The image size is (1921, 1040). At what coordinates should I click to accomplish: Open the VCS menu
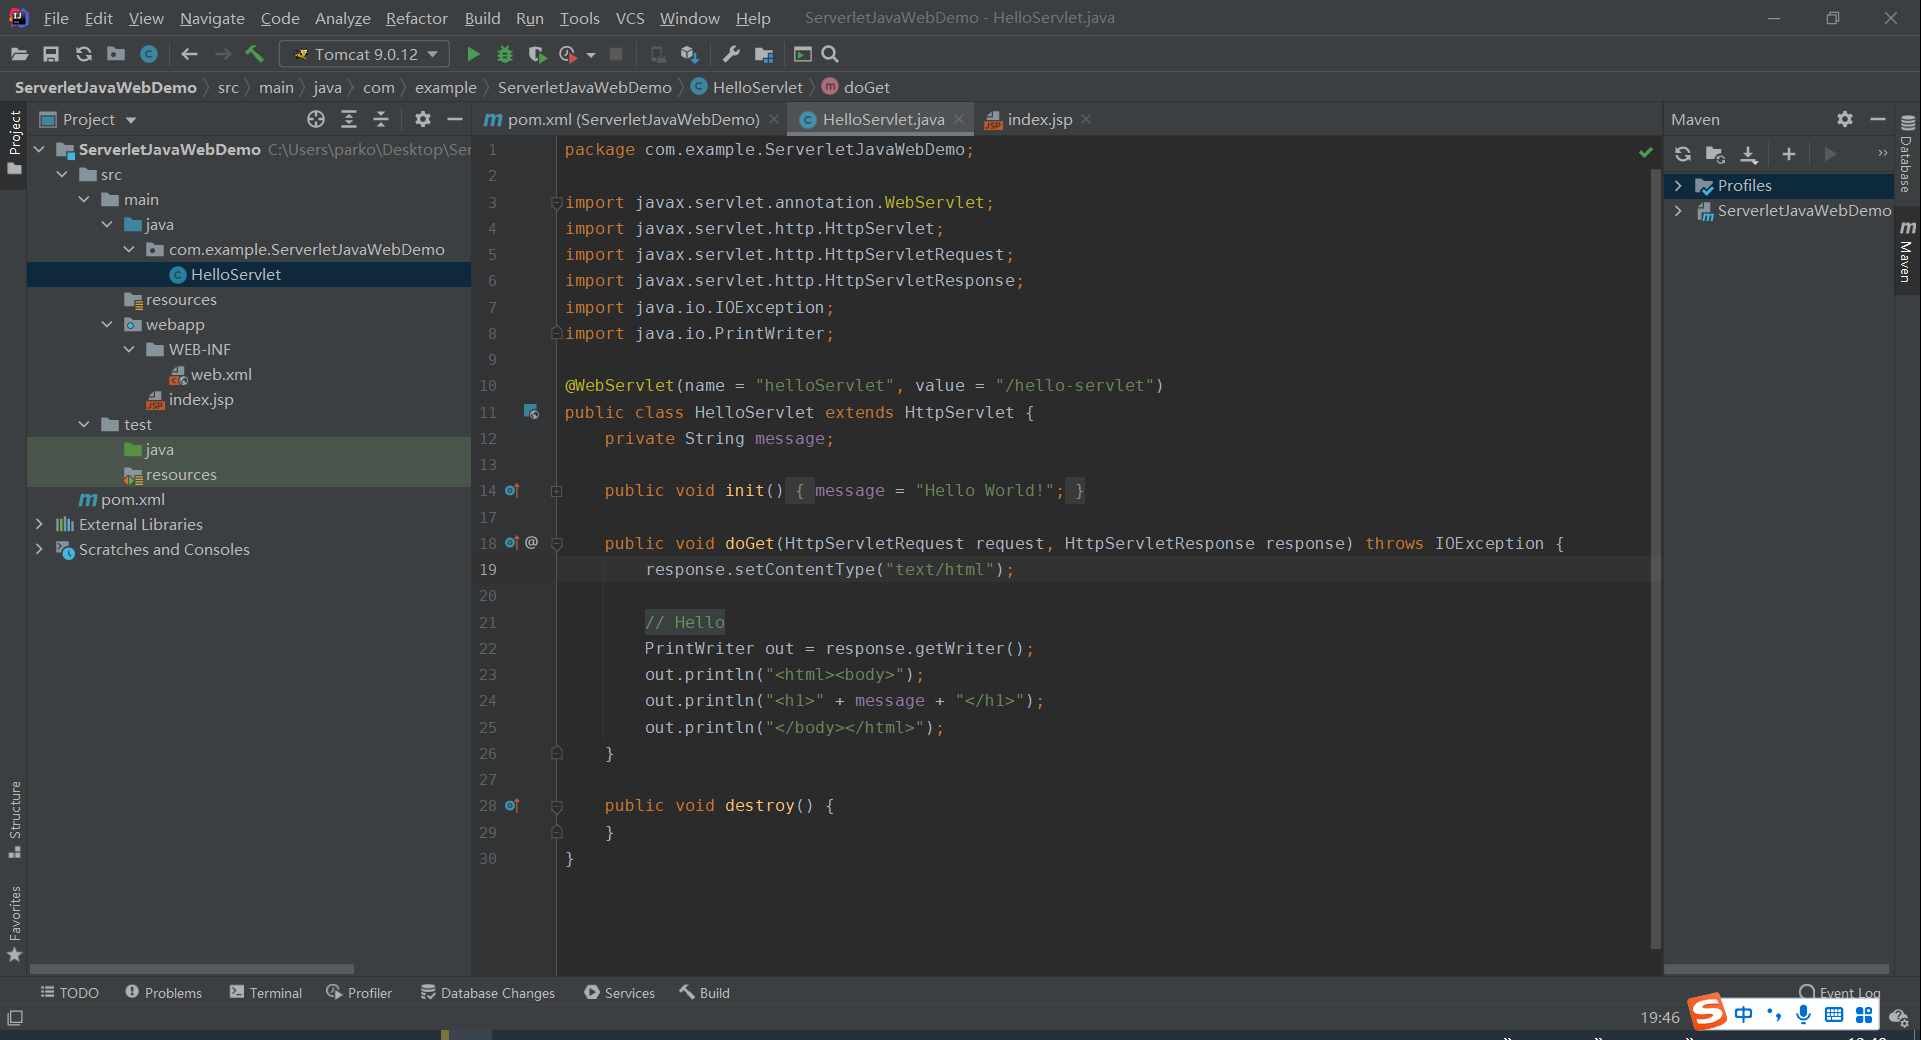click(x=630, y=18)
